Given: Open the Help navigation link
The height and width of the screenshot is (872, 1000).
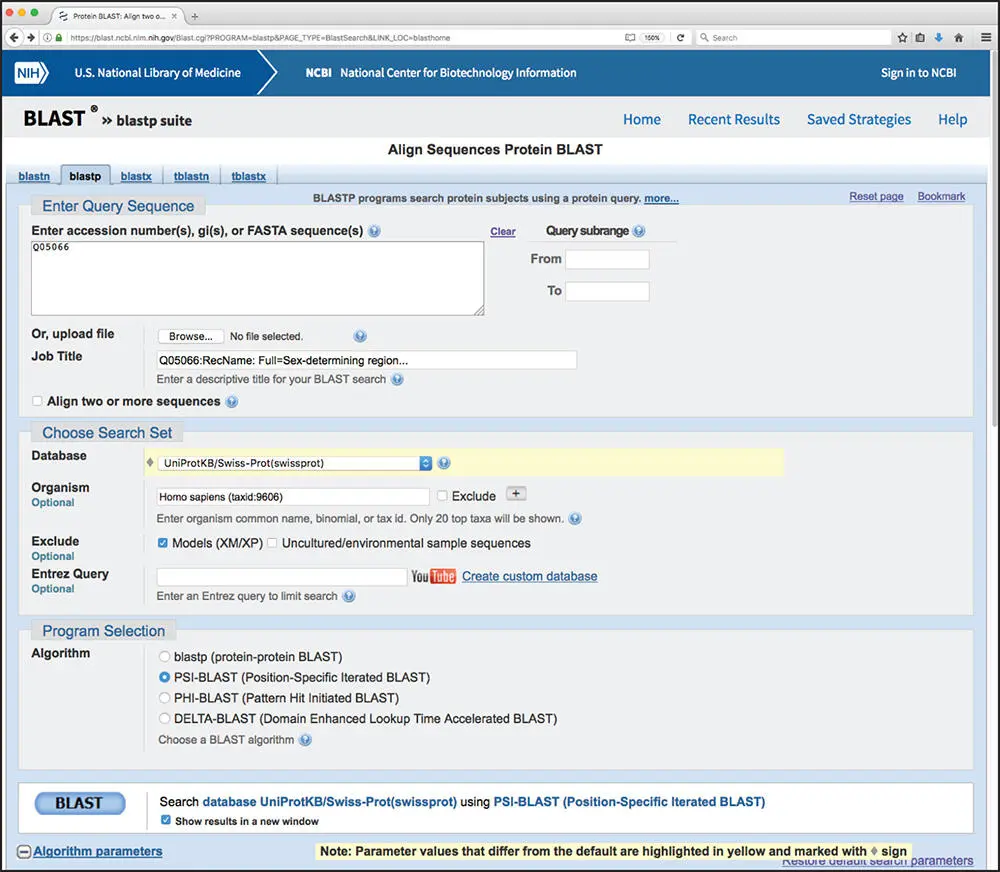Looking at the screenshot, I should [952, 119].
